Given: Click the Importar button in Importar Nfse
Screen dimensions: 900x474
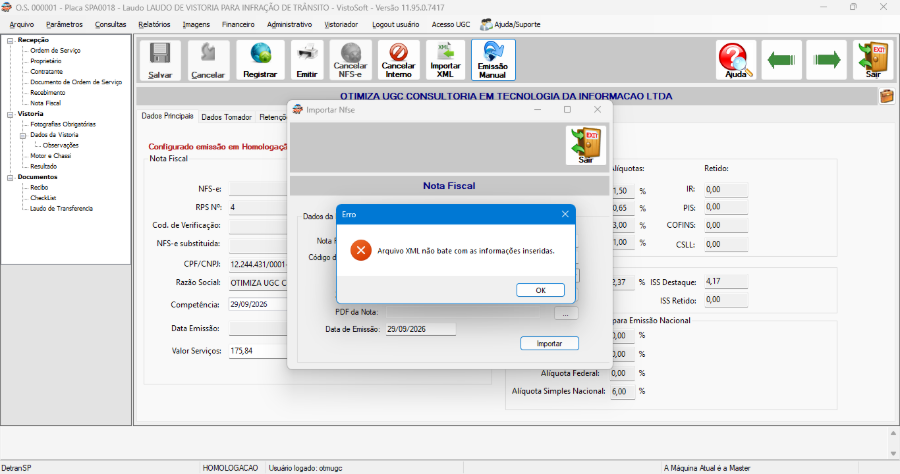Looking at the screenshot, I should click(x=549, y=343).
